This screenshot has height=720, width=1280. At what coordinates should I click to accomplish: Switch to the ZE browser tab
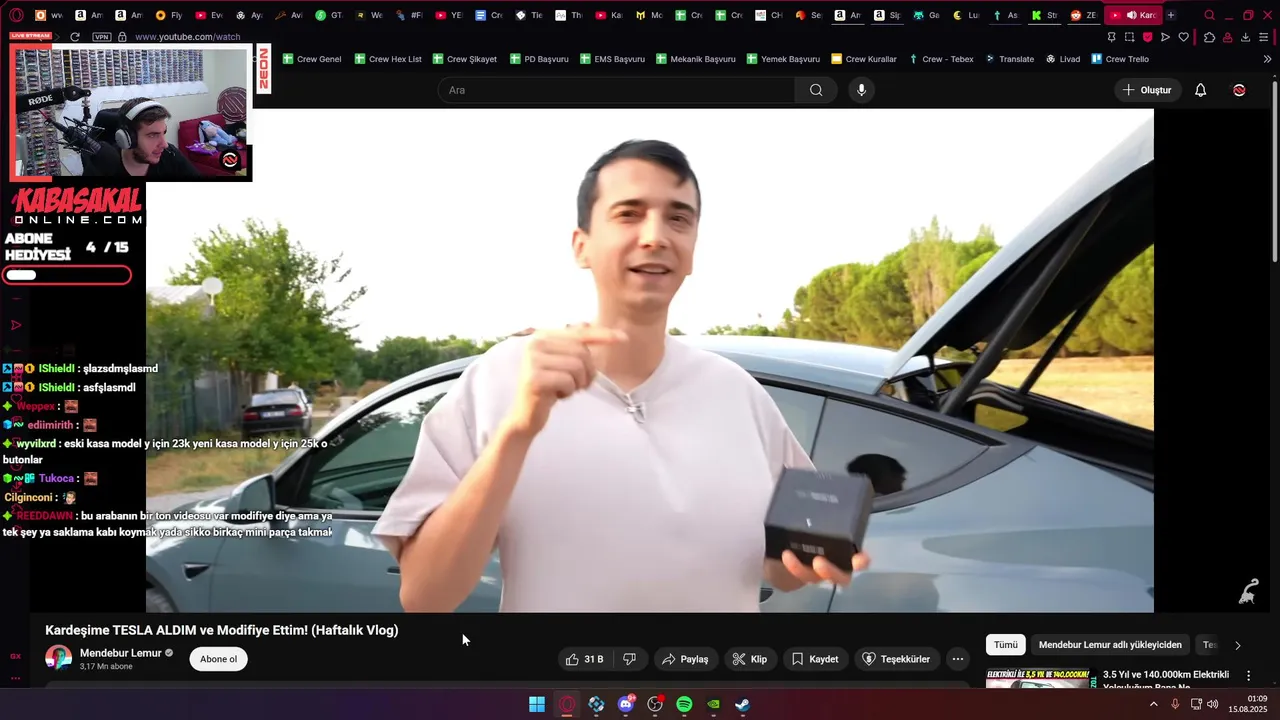click(x=1084, y=15)
